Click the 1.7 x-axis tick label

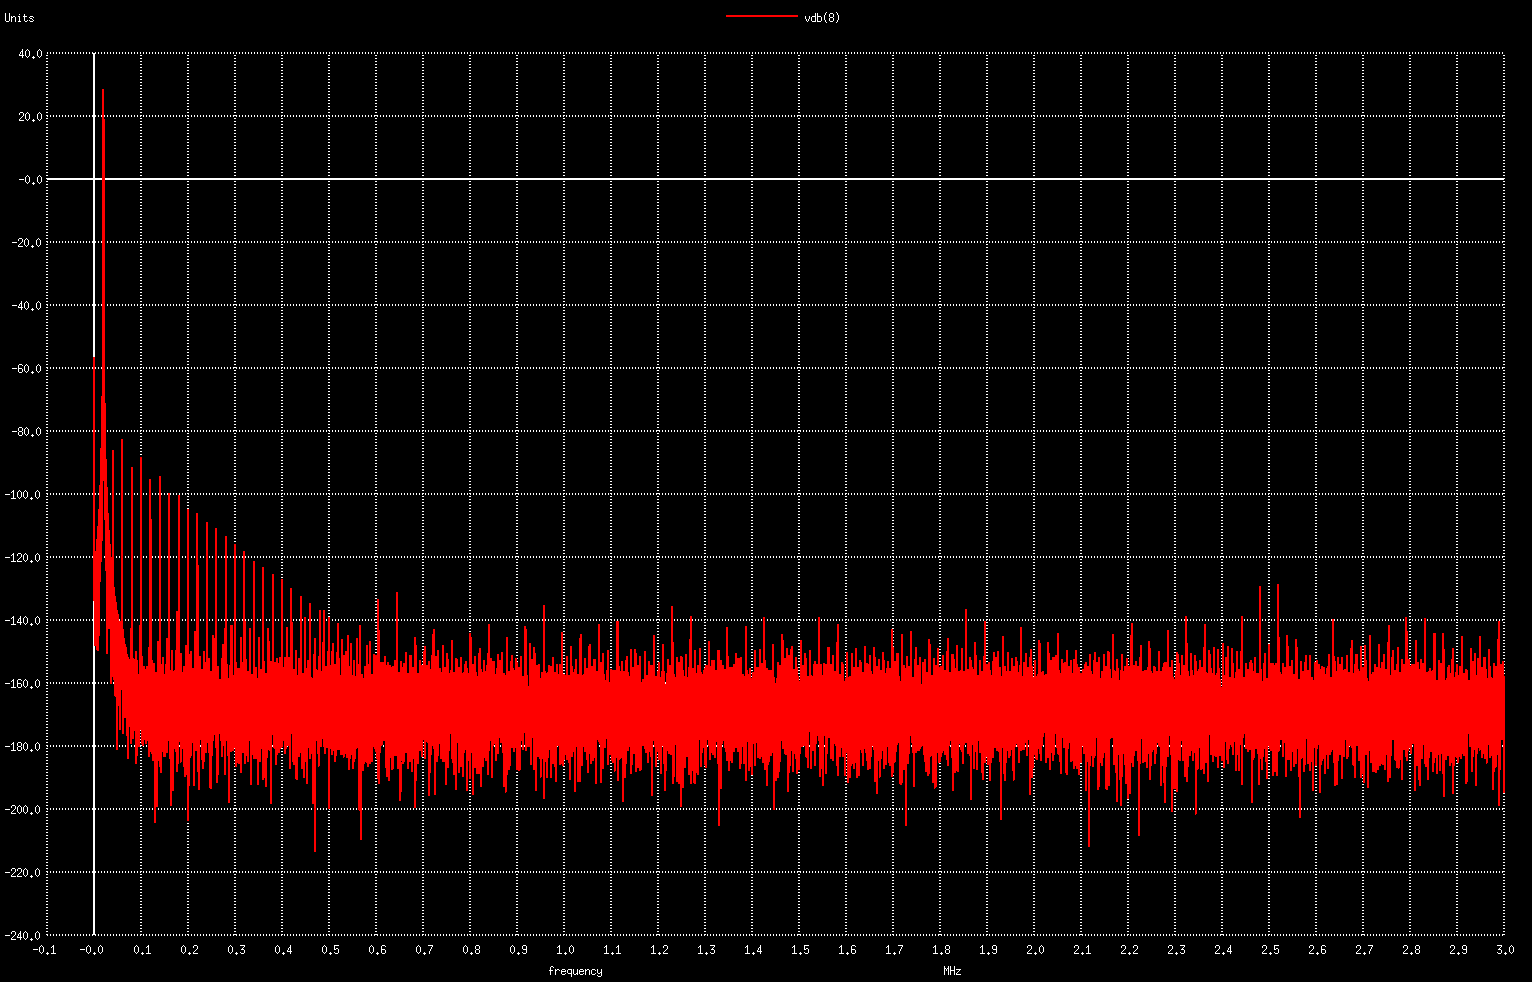pos(894,950)
